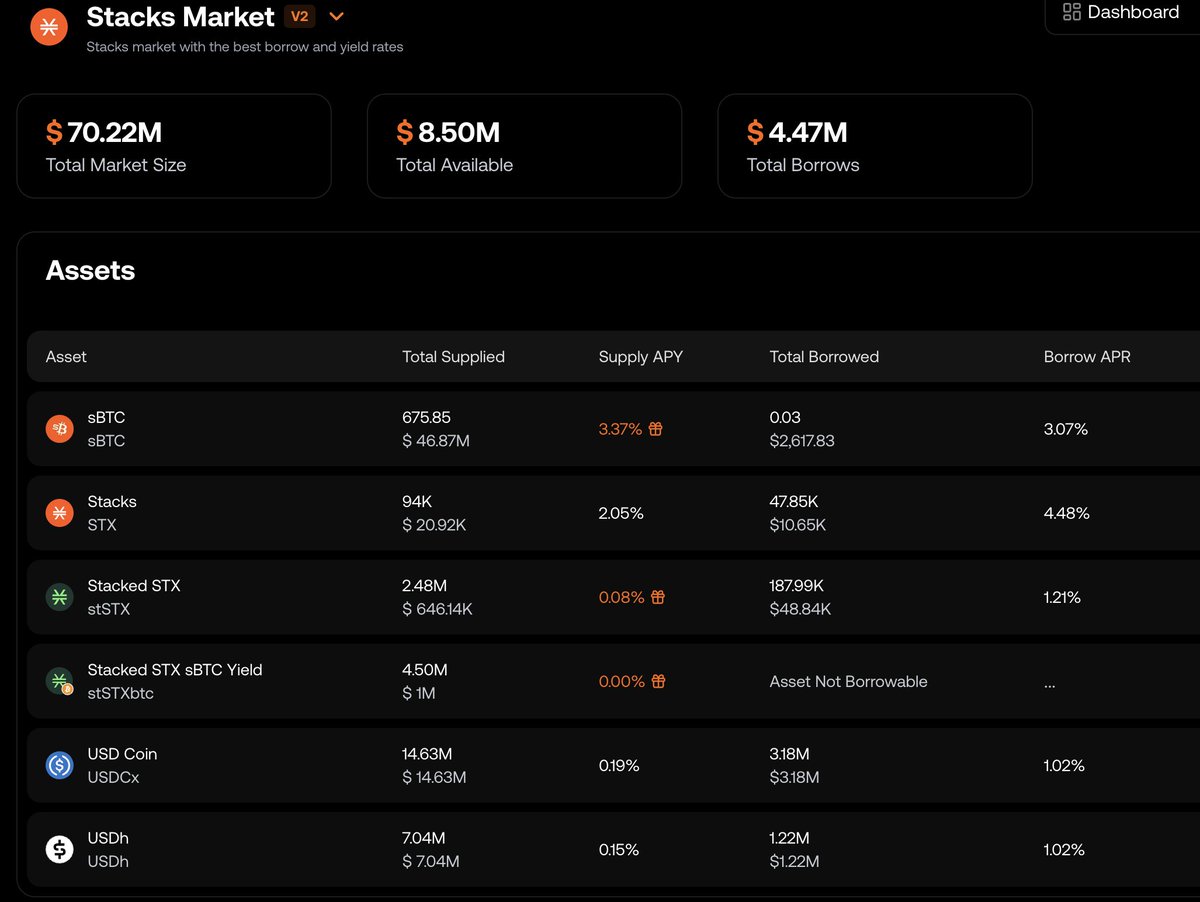Click the 1.21% borrow APR value
This screenshot has width=1200, height=902.
(1062, 597)
